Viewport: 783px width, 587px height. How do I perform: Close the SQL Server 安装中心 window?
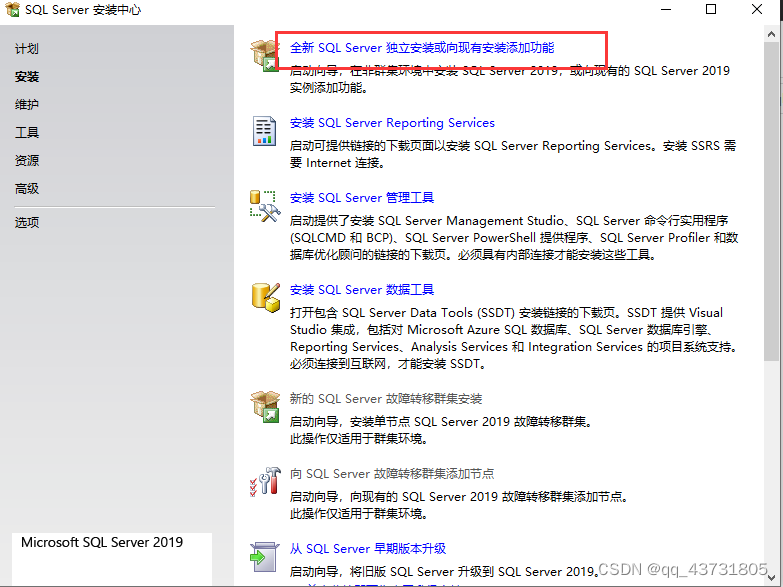pyautogui.click(x=757, y=9)
